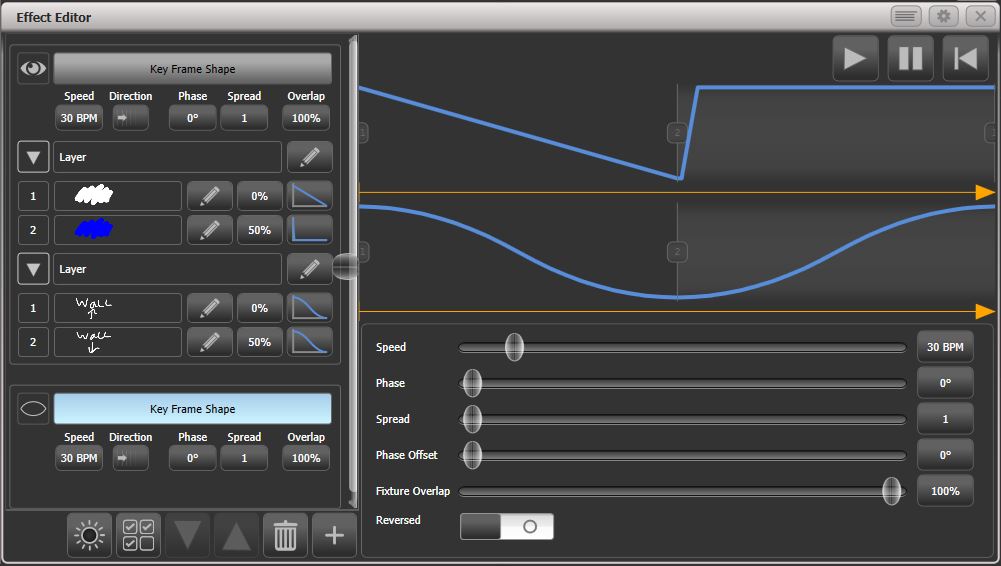Select the first Key Frame Shape header
The width and height of the screenshot is (1001, 566).
pos(193,69)
